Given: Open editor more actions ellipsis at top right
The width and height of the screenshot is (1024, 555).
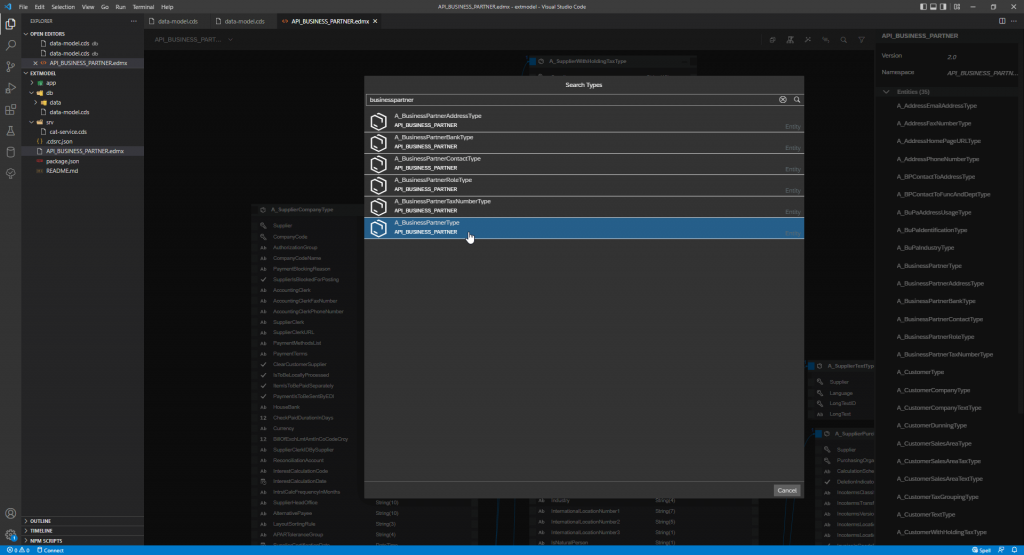Looking at the screenshot, I should [x=1014, y=21].
